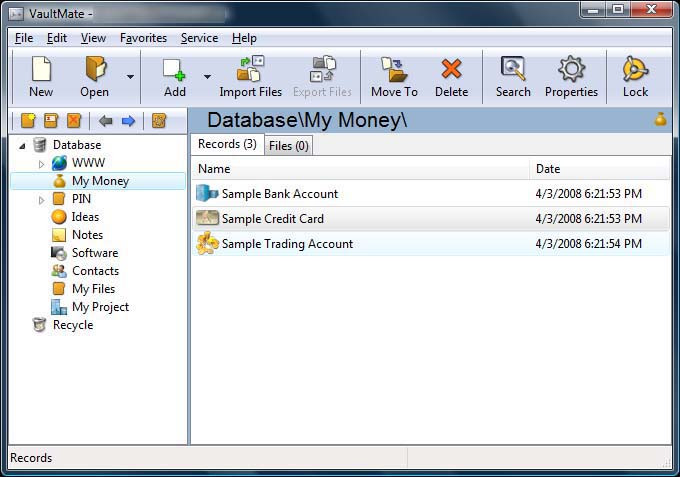Open the Favorites menu
This screenshot has width=680, height=477.
tap(143, 38)
